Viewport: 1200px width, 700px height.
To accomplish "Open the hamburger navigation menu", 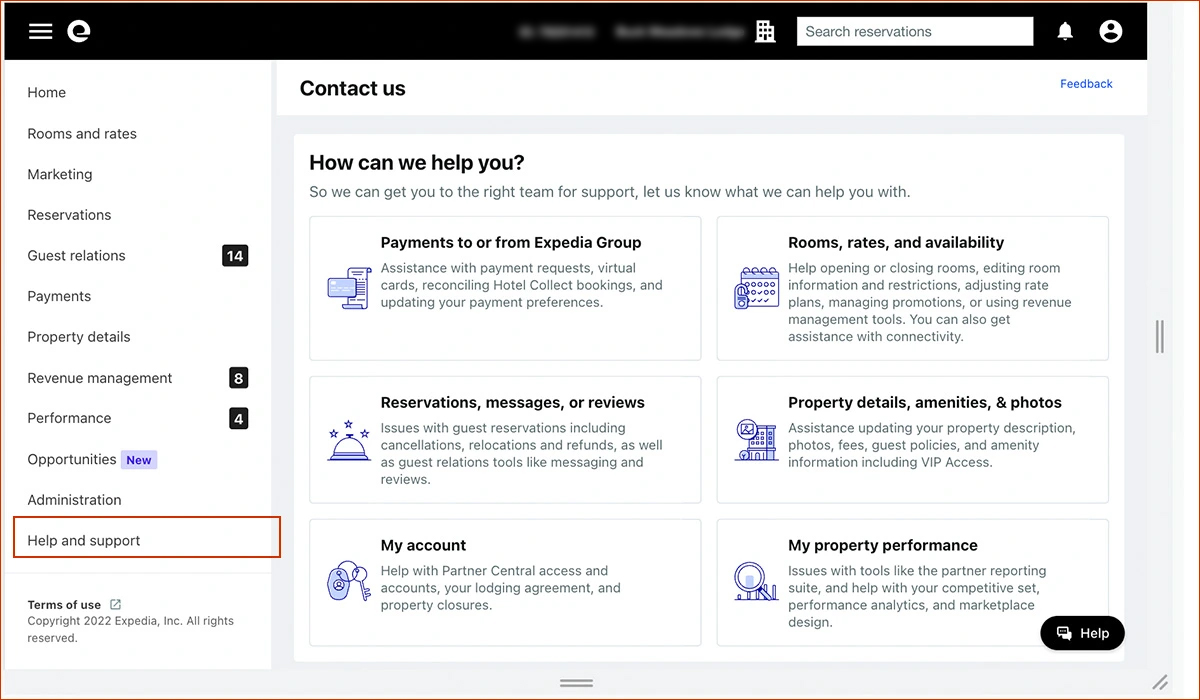I will (40, 32).
